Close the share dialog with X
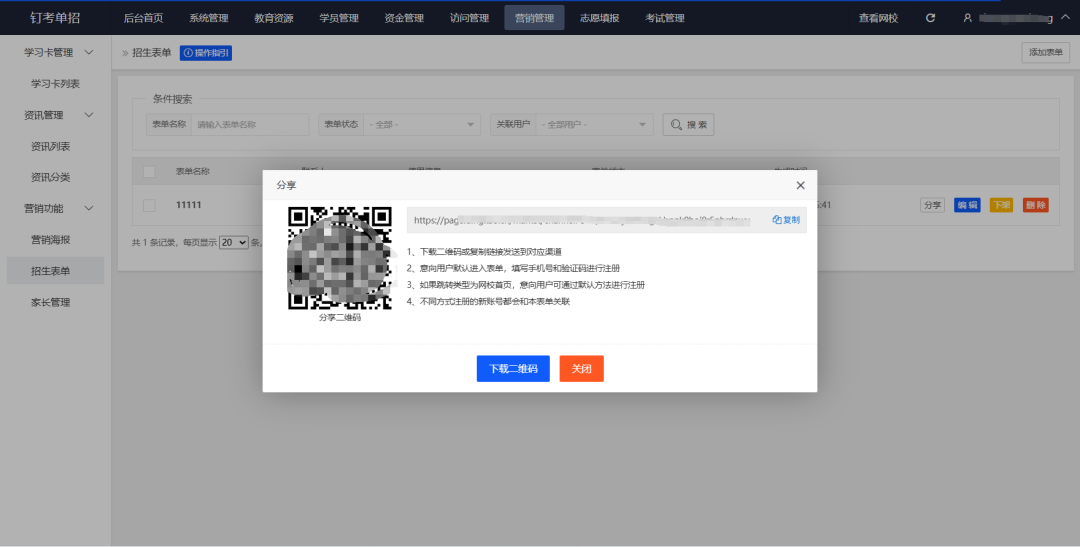This screenshot has height=547, width=1080. 800,185
